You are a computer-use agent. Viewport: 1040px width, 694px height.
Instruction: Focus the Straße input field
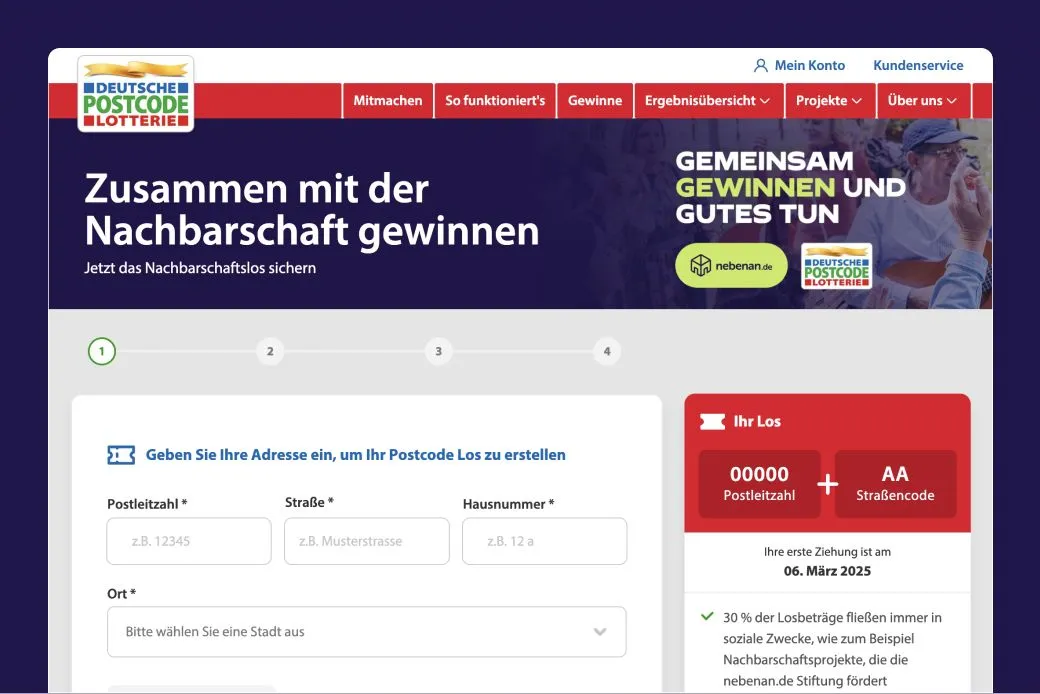[x=367, y=541]
